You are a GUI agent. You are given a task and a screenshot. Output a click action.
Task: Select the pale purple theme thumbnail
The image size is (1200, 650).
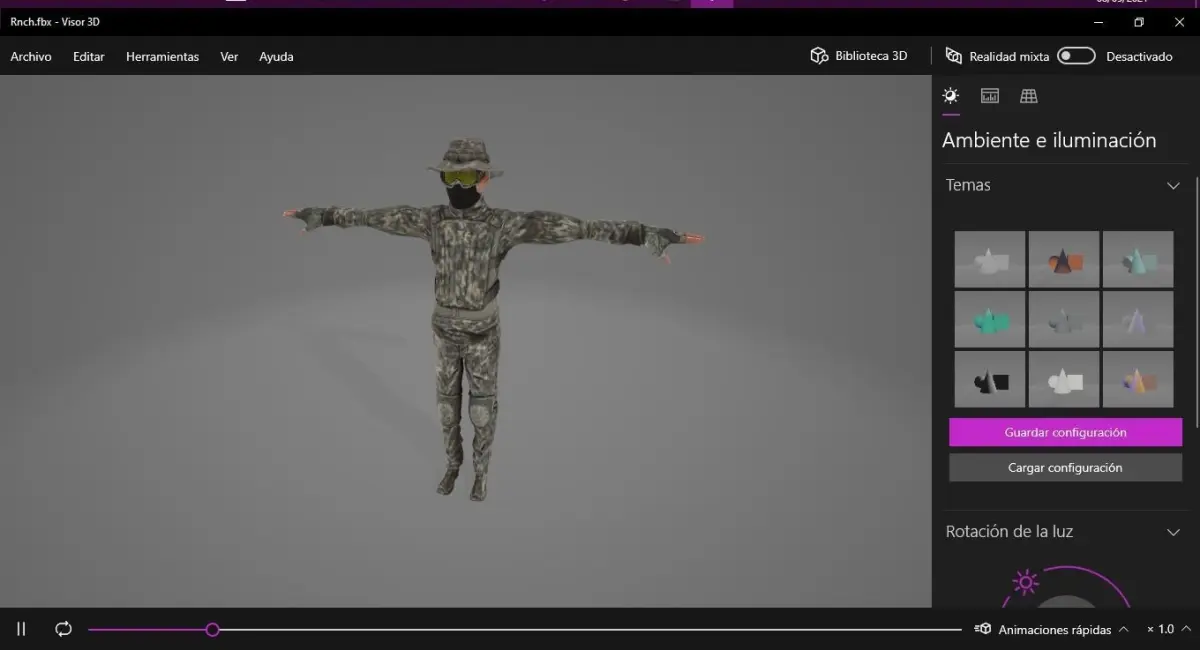point(1138,319)
